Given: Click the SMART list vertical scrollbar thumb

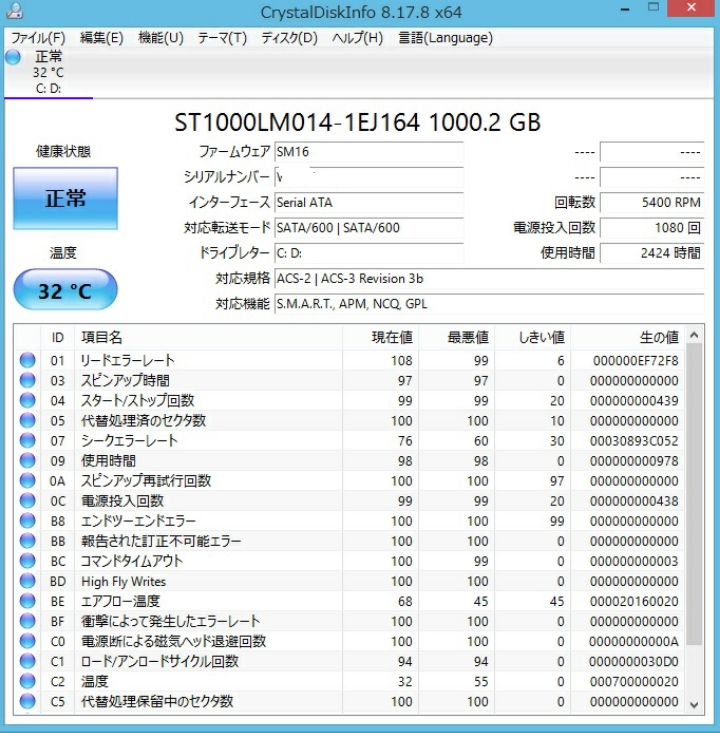Looking at the screenshot, I should pyautogui.click(x=694, y=494).
